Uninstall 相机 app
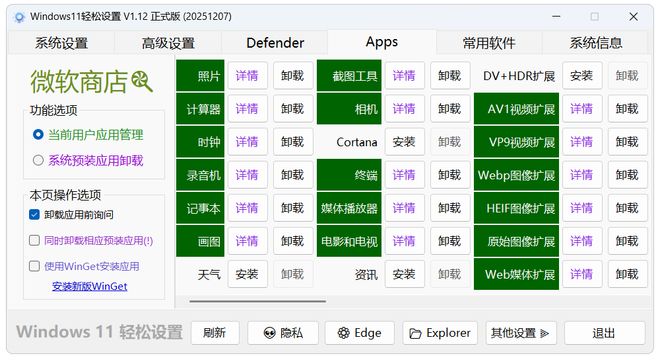Viewport: 660px width, 360px height. (450, 109)
